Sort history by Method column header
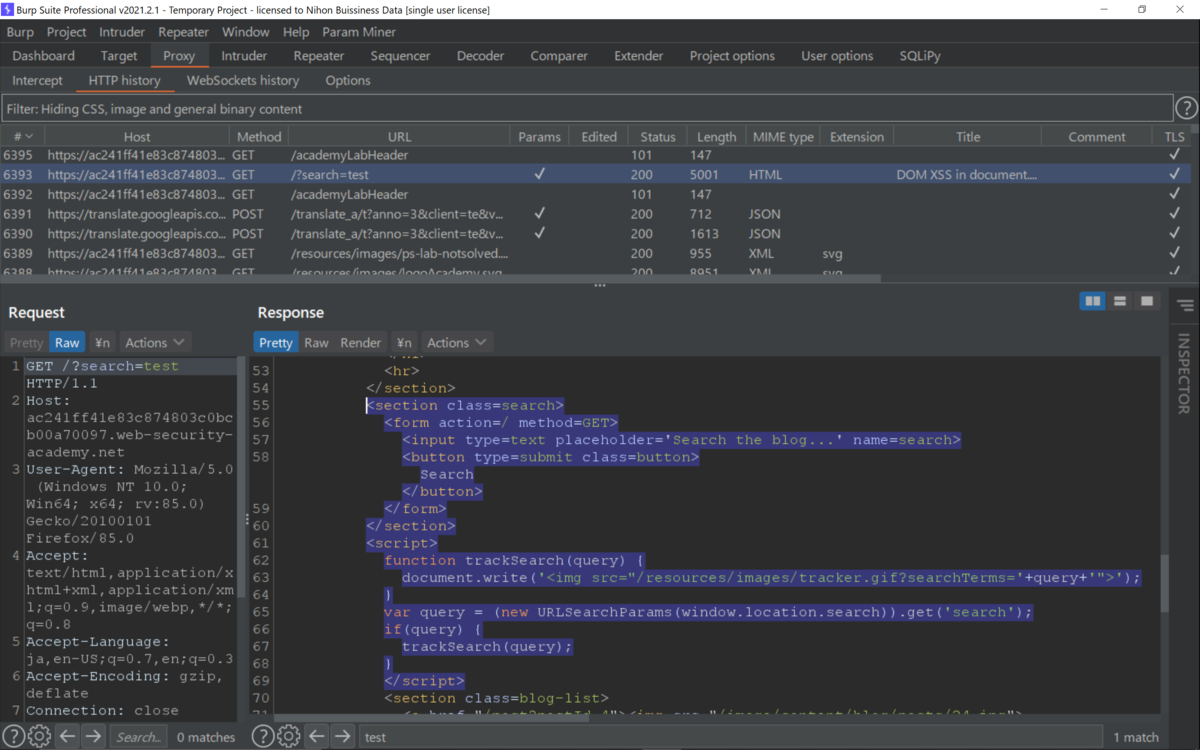Viewport: 1200px width, 750px height. point(258,136)
